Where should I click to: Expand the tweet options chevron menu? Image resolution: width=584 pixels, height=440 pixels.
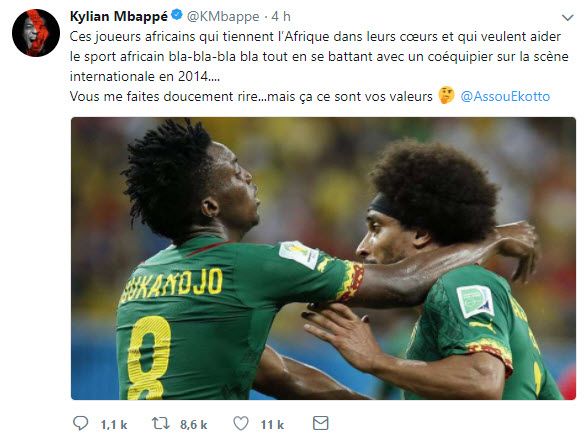click(x=567, y=18)
